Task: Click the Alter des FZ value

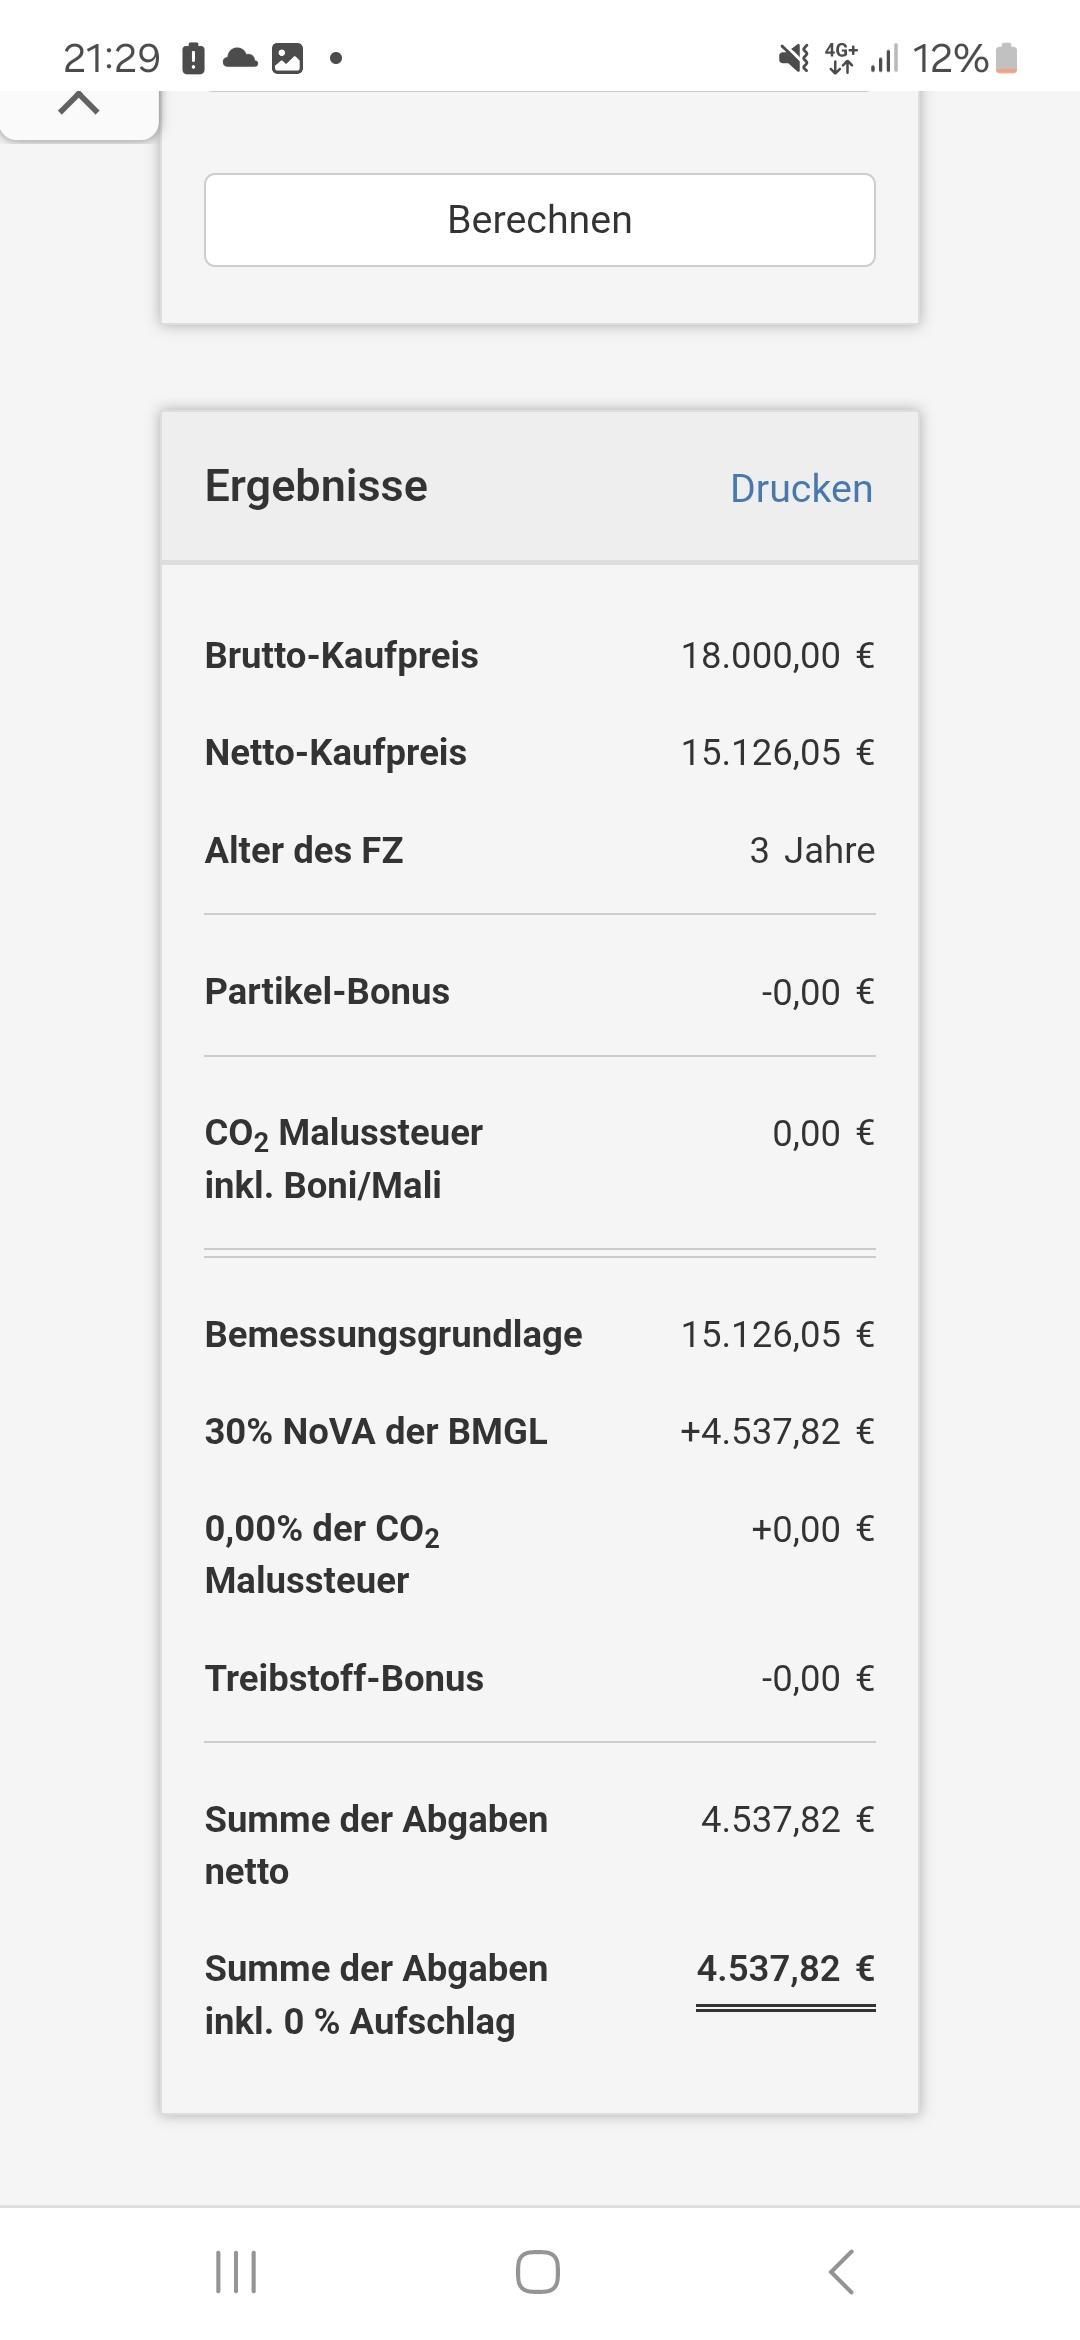Action: pyautogui.click(x=811, y=850)
